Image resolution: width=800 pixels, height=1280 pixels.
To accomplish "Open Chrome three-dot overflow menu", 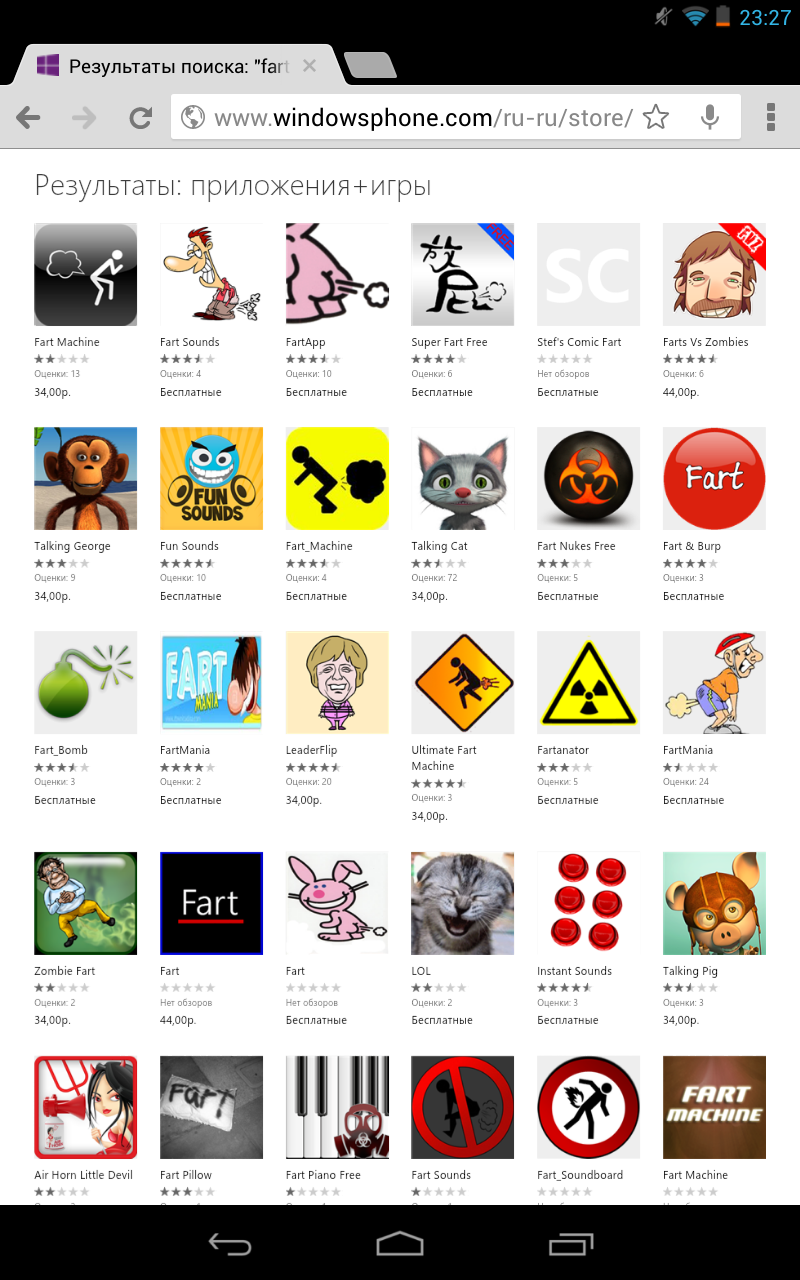I will pos(771,118).
